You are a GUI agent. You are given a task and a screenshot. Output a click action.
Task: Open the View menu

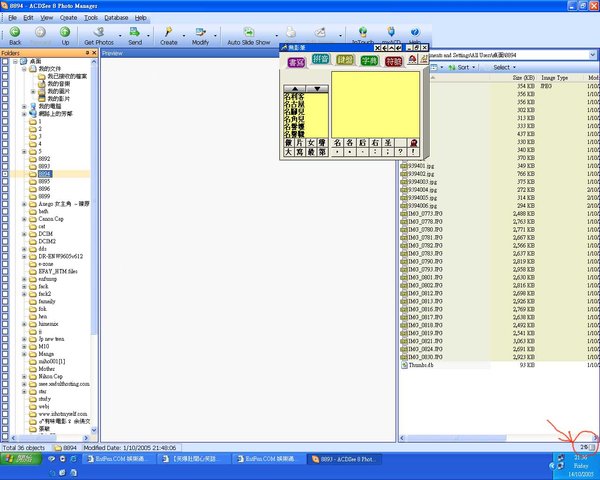[x=46, y=18]
